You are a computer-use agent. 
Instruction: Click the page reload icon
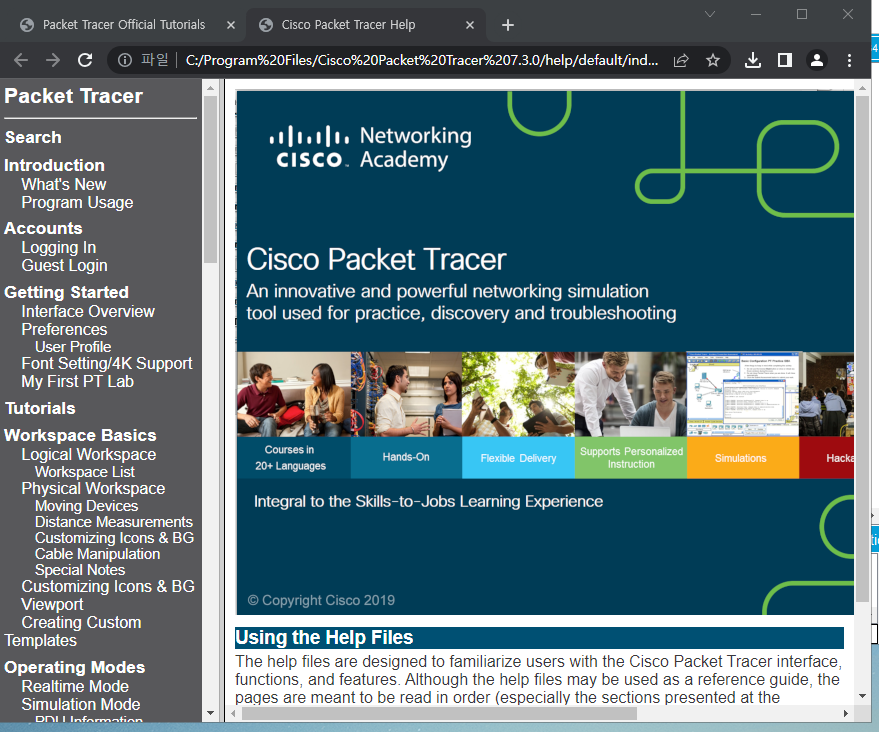pyautogui.click(x=86, y=60)
